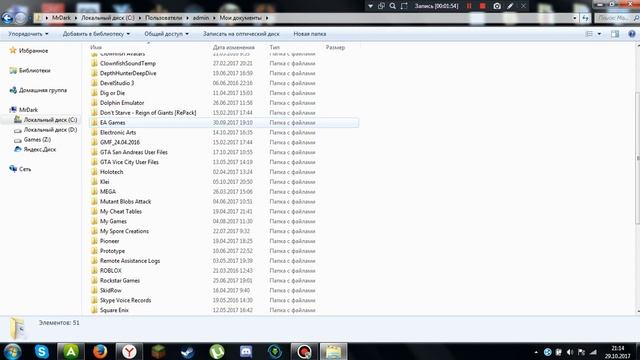Open the 'Общий доступ' menu
Screen dimensions: 640x360
(166, 34)
